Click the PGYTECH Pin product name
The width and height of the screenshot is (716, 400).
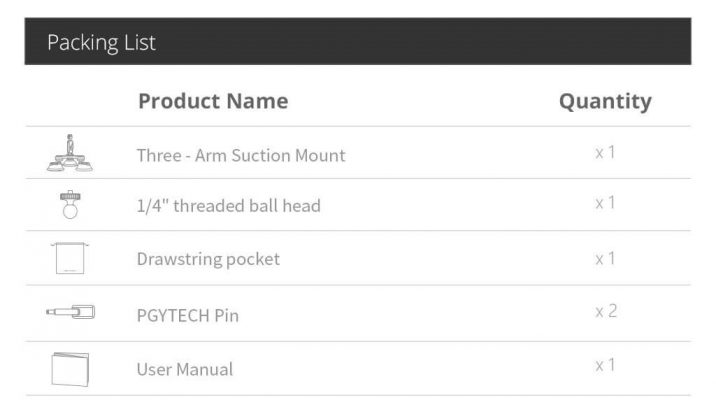click(188, 316)
